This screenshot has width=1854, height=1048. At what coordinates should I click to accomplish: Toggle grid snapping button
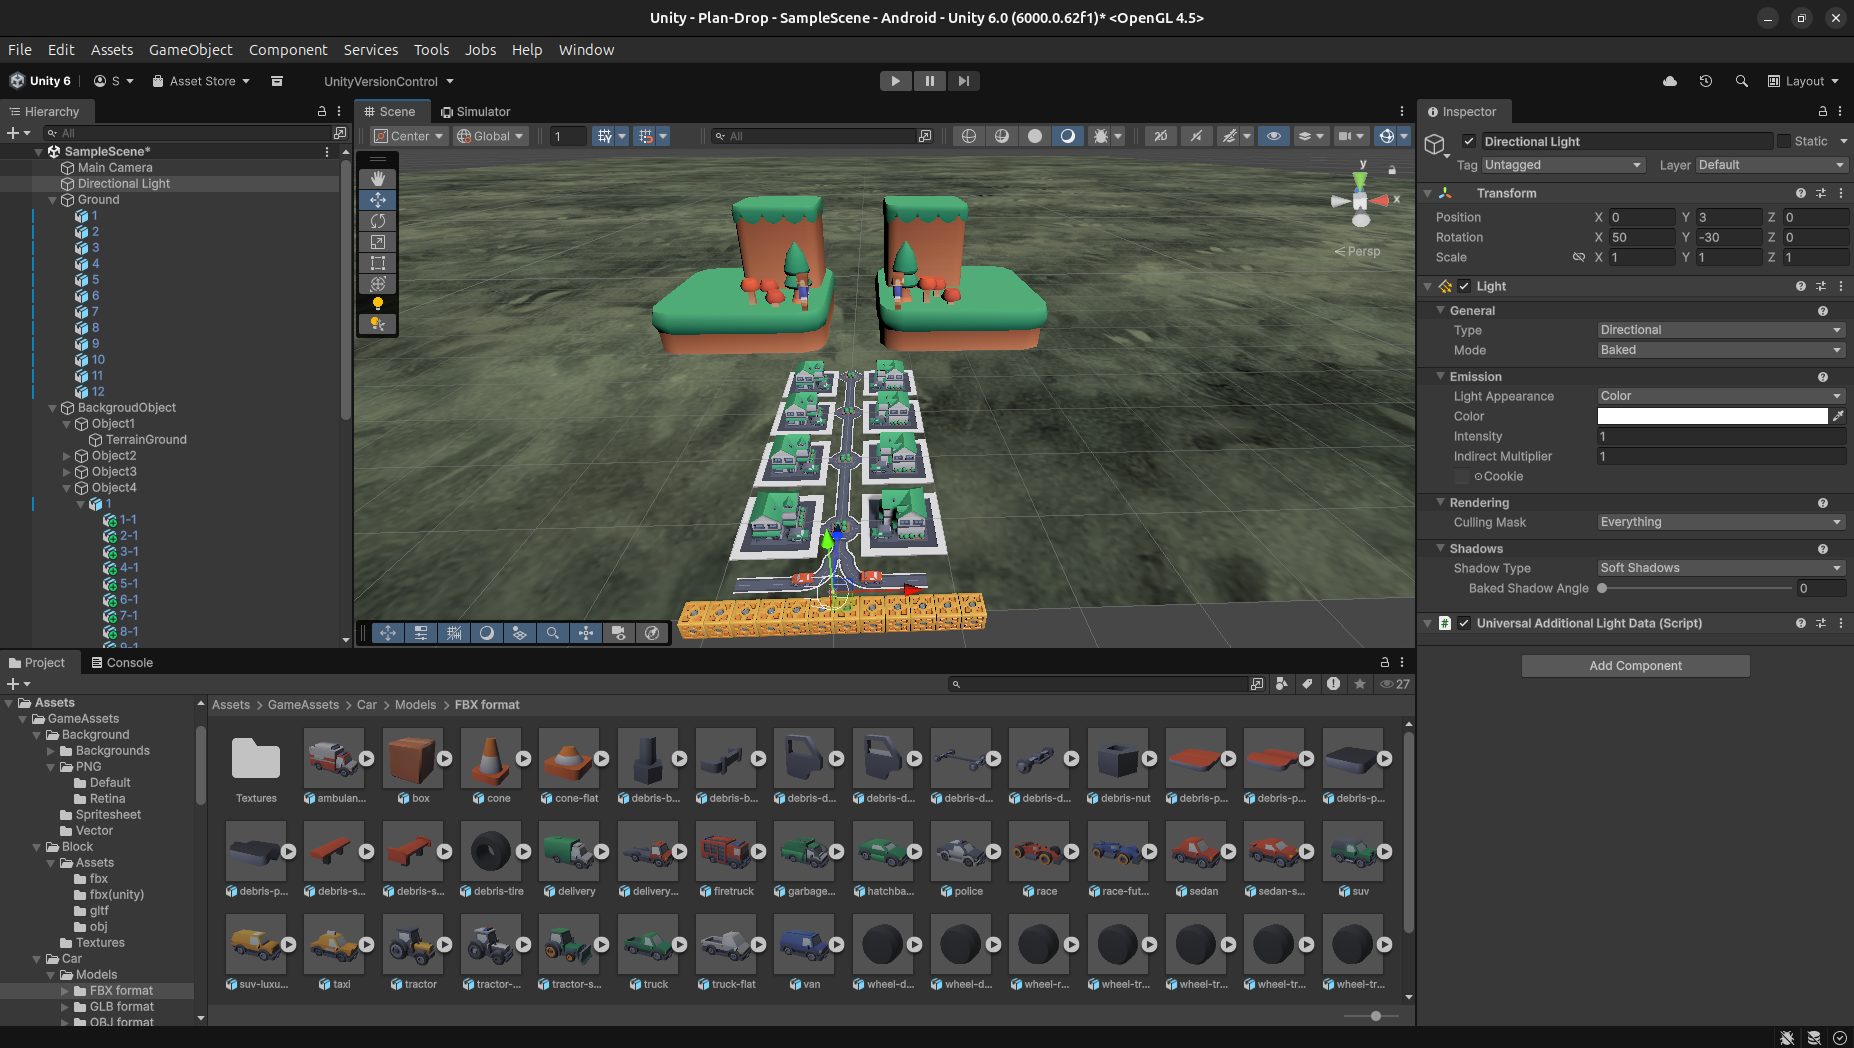(x=645, y=136)
